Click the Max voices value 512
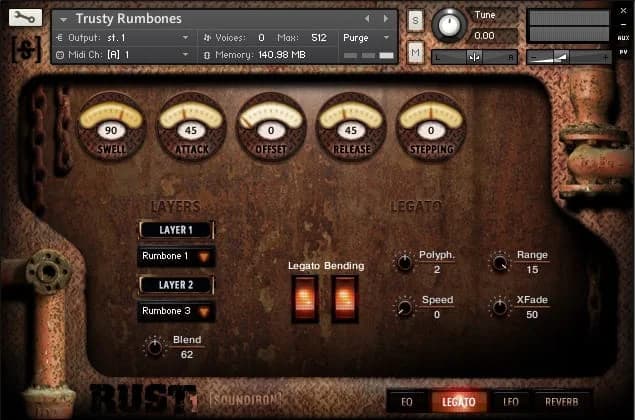Image resolution: width=635 pixels, height=420 pixels. (x=319, y=38)
